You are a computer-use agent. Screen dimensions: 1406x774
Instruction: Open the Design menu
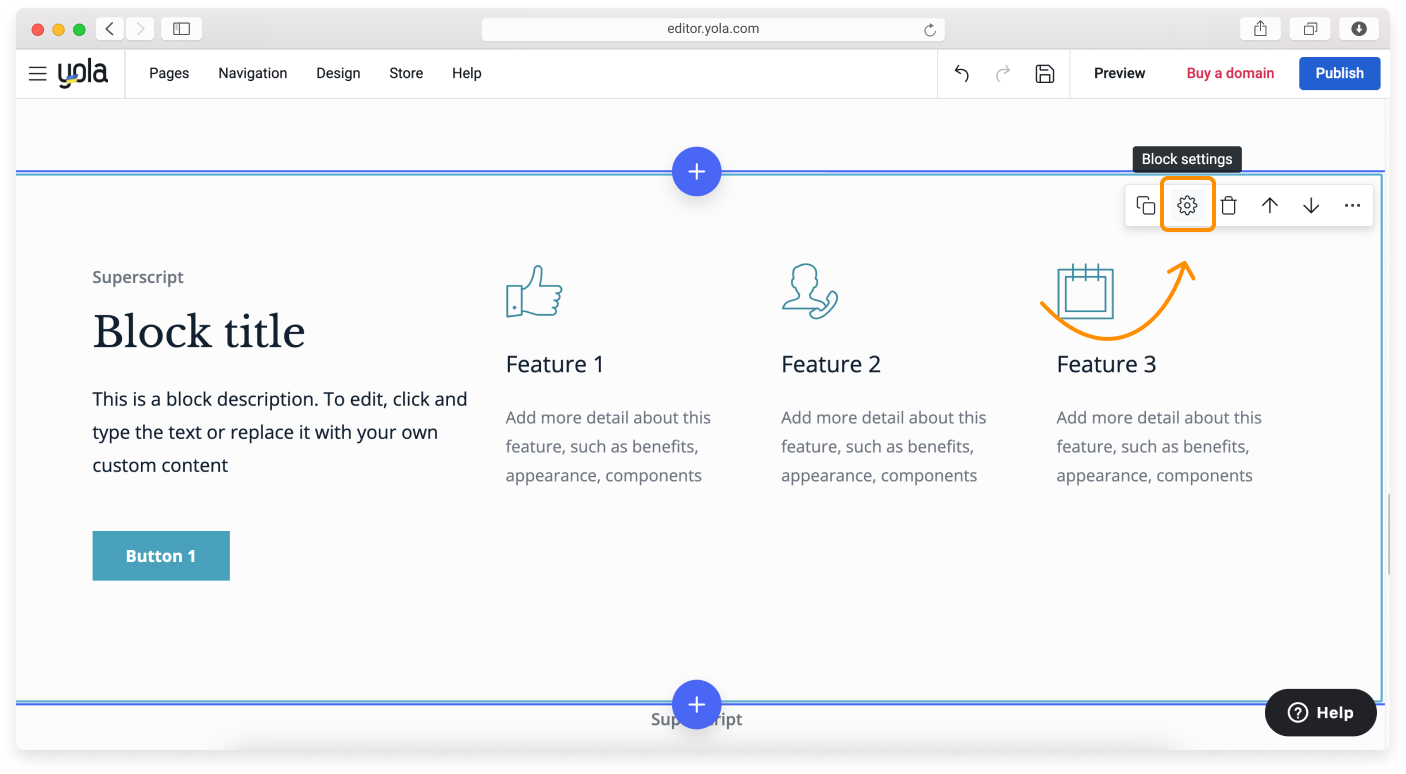[x=338, y=73]
